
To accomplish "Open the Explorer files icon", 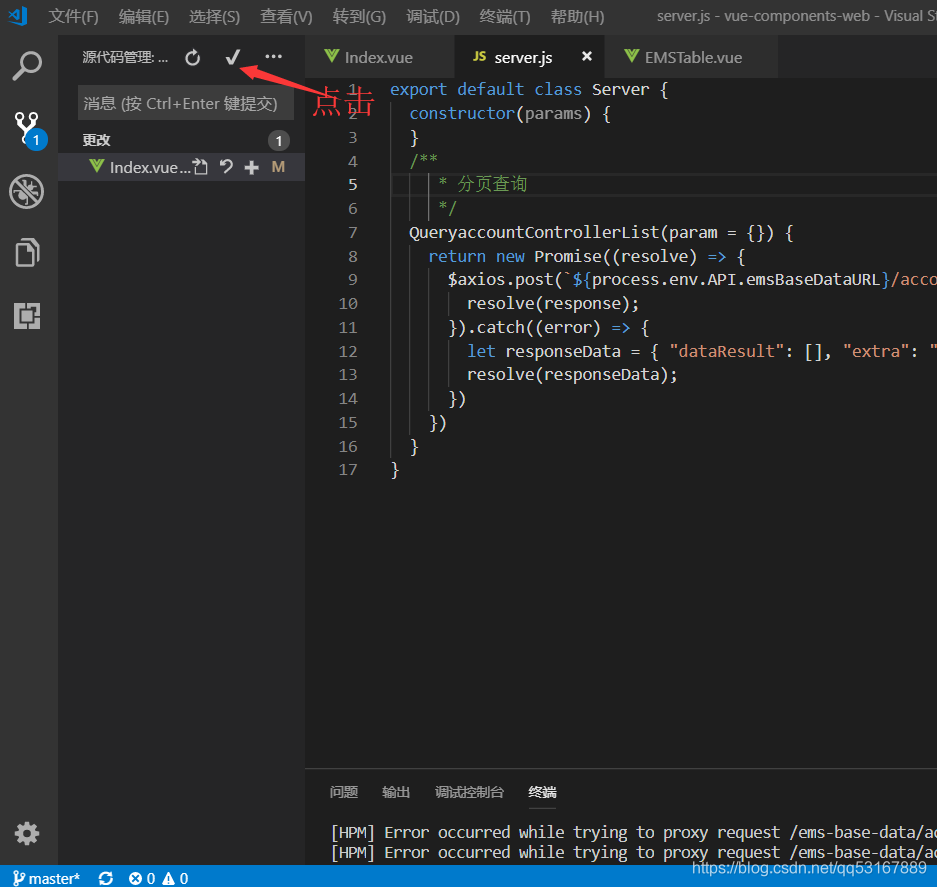I will click(x=27, y=252).
